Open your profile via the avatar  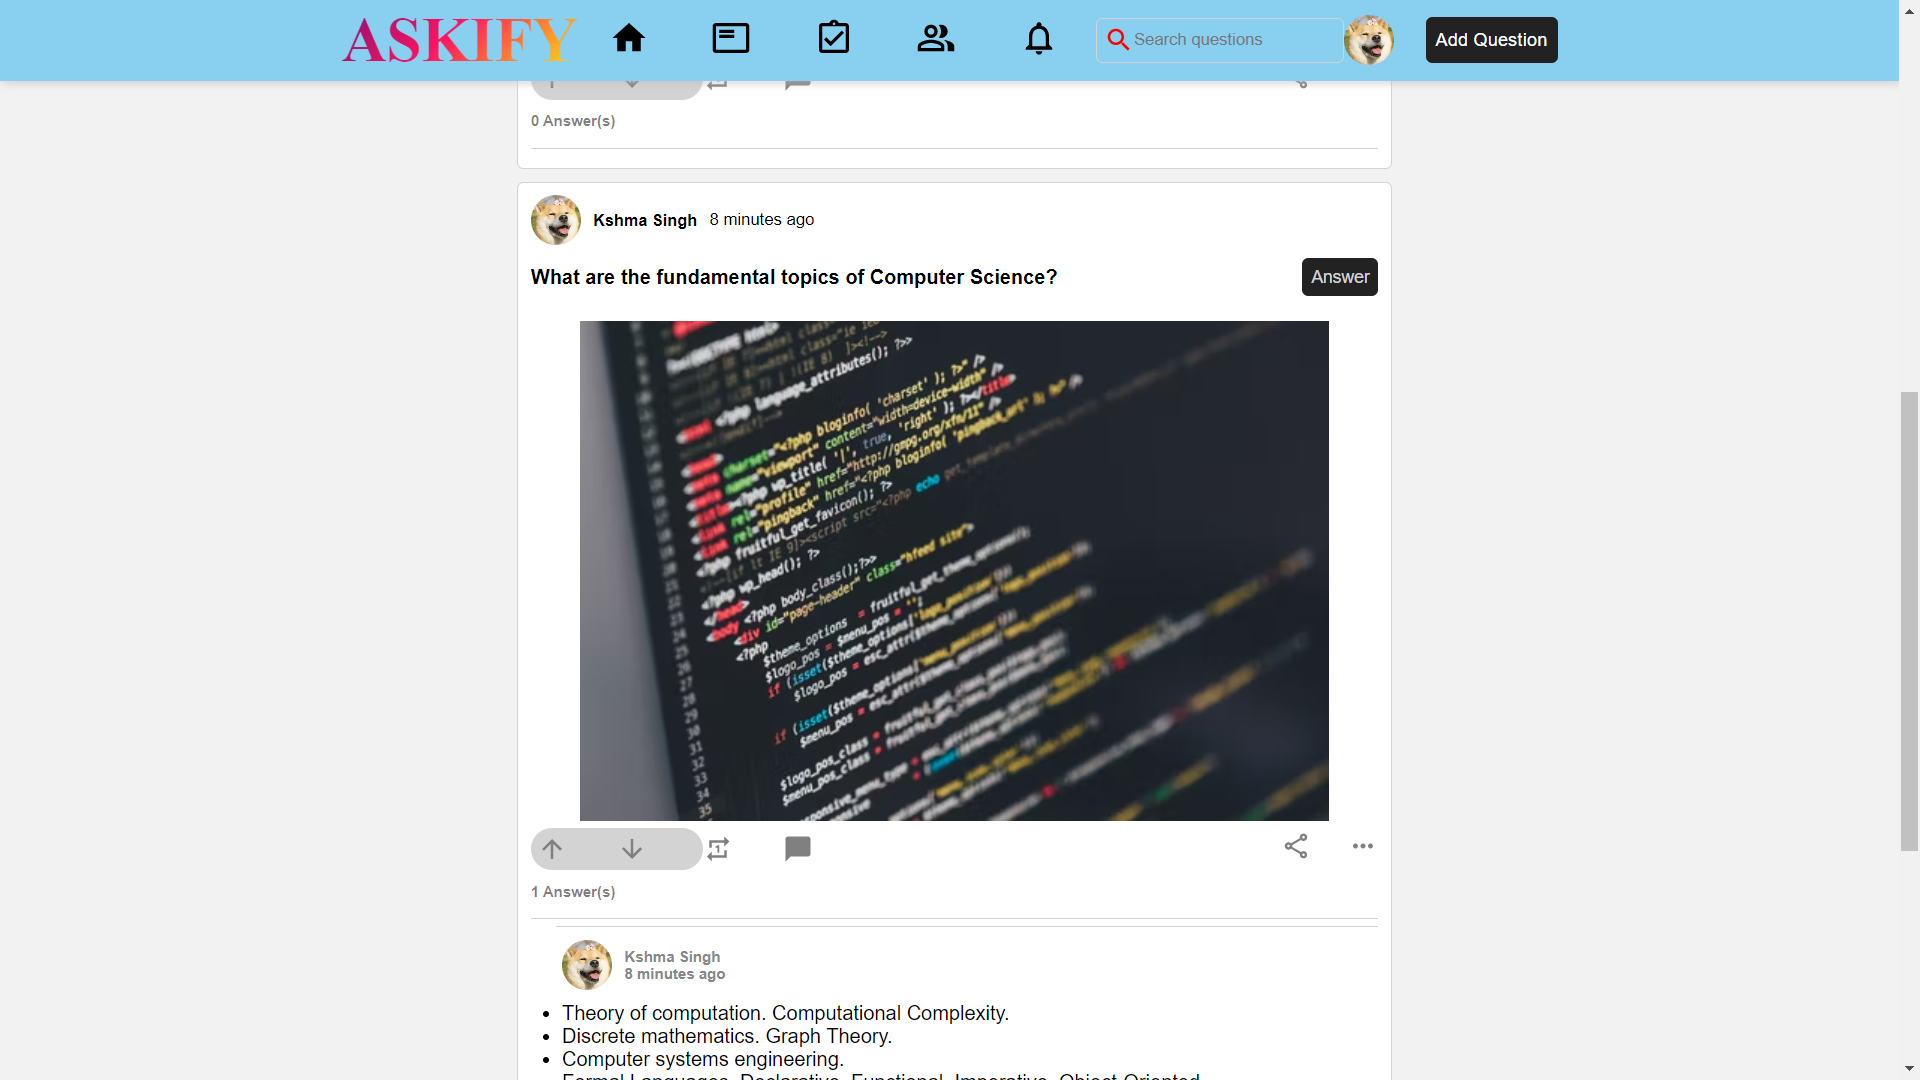[1368, 40]
